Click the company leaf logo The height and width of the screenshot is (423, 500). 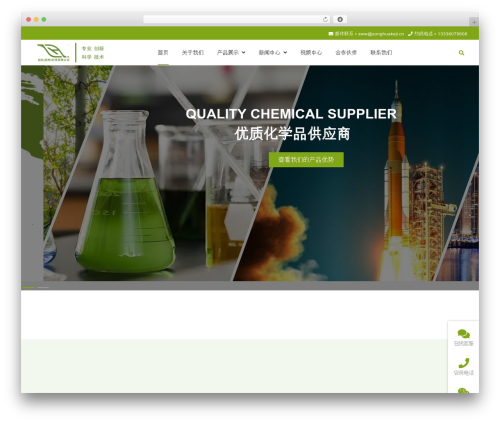coord(53,52)
